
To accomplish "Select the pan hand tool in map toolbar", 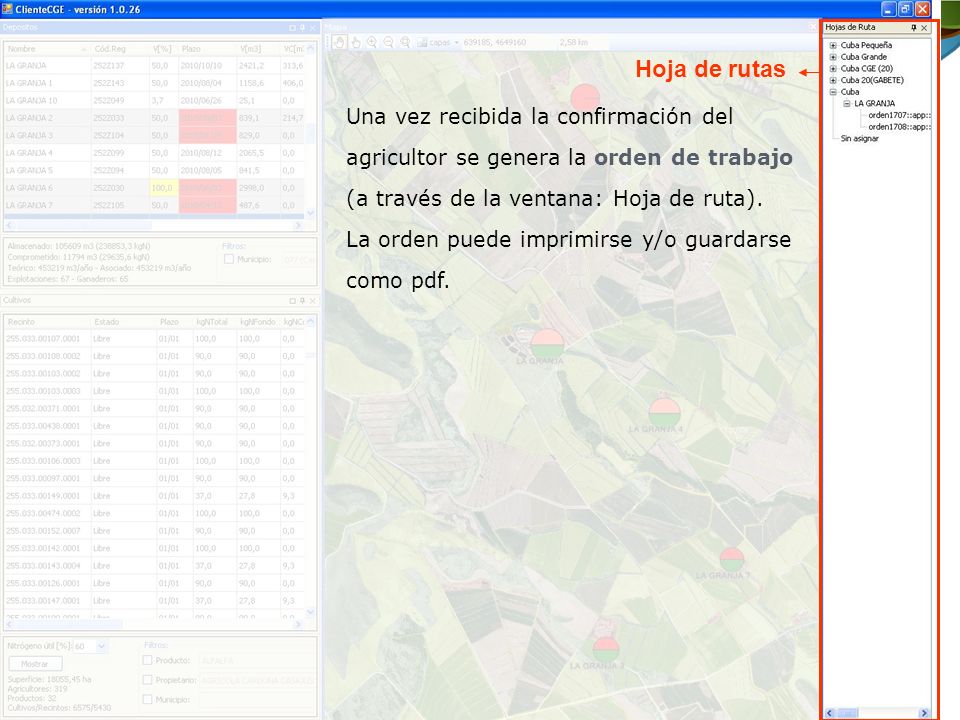I will tap(340, 42).
